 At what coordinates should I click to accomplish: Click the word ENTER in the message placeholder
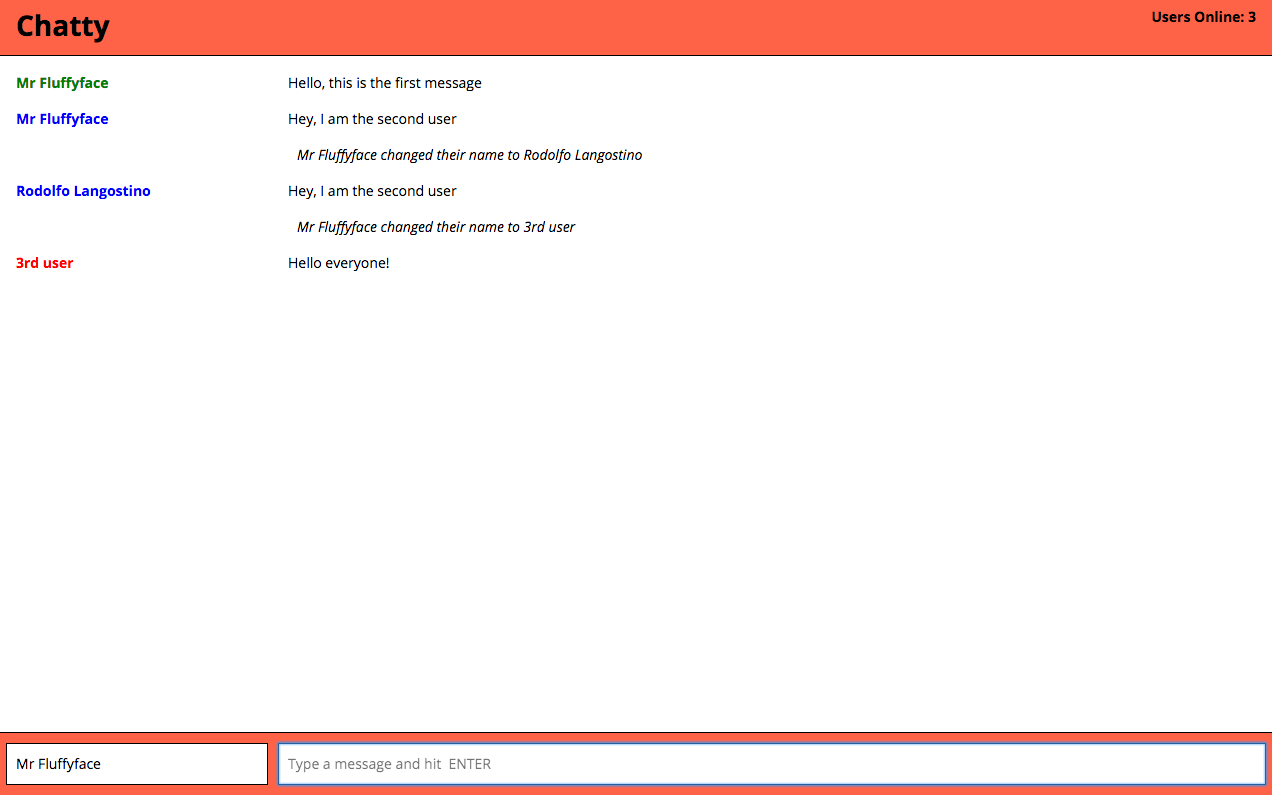469,764
